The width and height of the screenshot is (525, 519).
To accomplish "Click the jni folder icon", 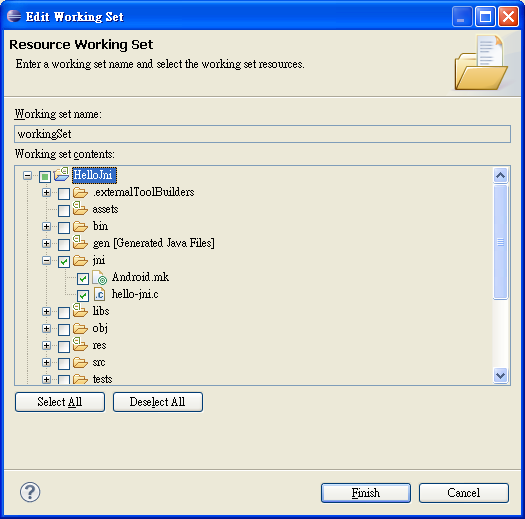I will (x=80, y=261).
